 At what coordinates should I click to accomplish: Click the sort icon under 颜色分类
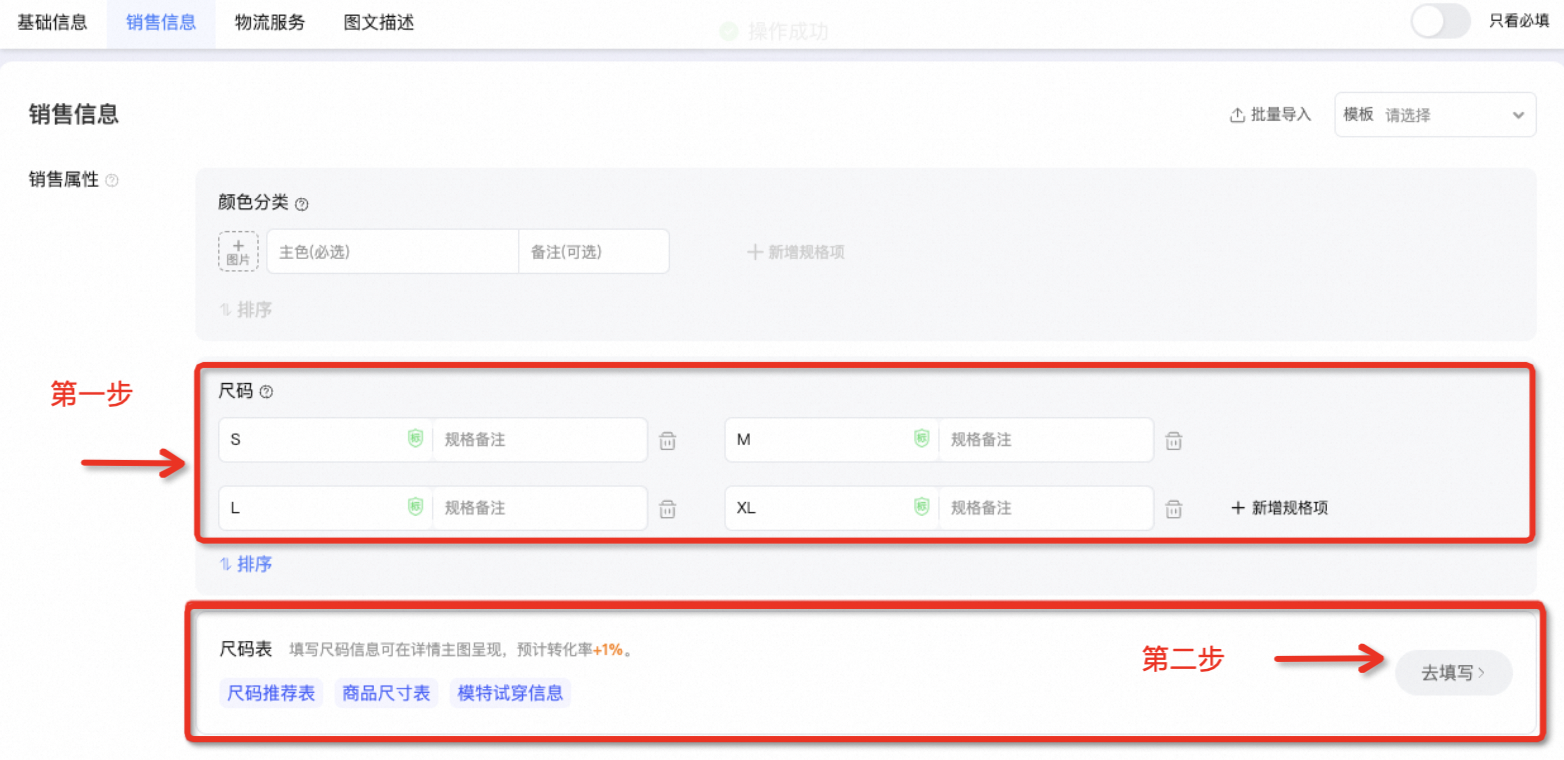coord(225,310)
